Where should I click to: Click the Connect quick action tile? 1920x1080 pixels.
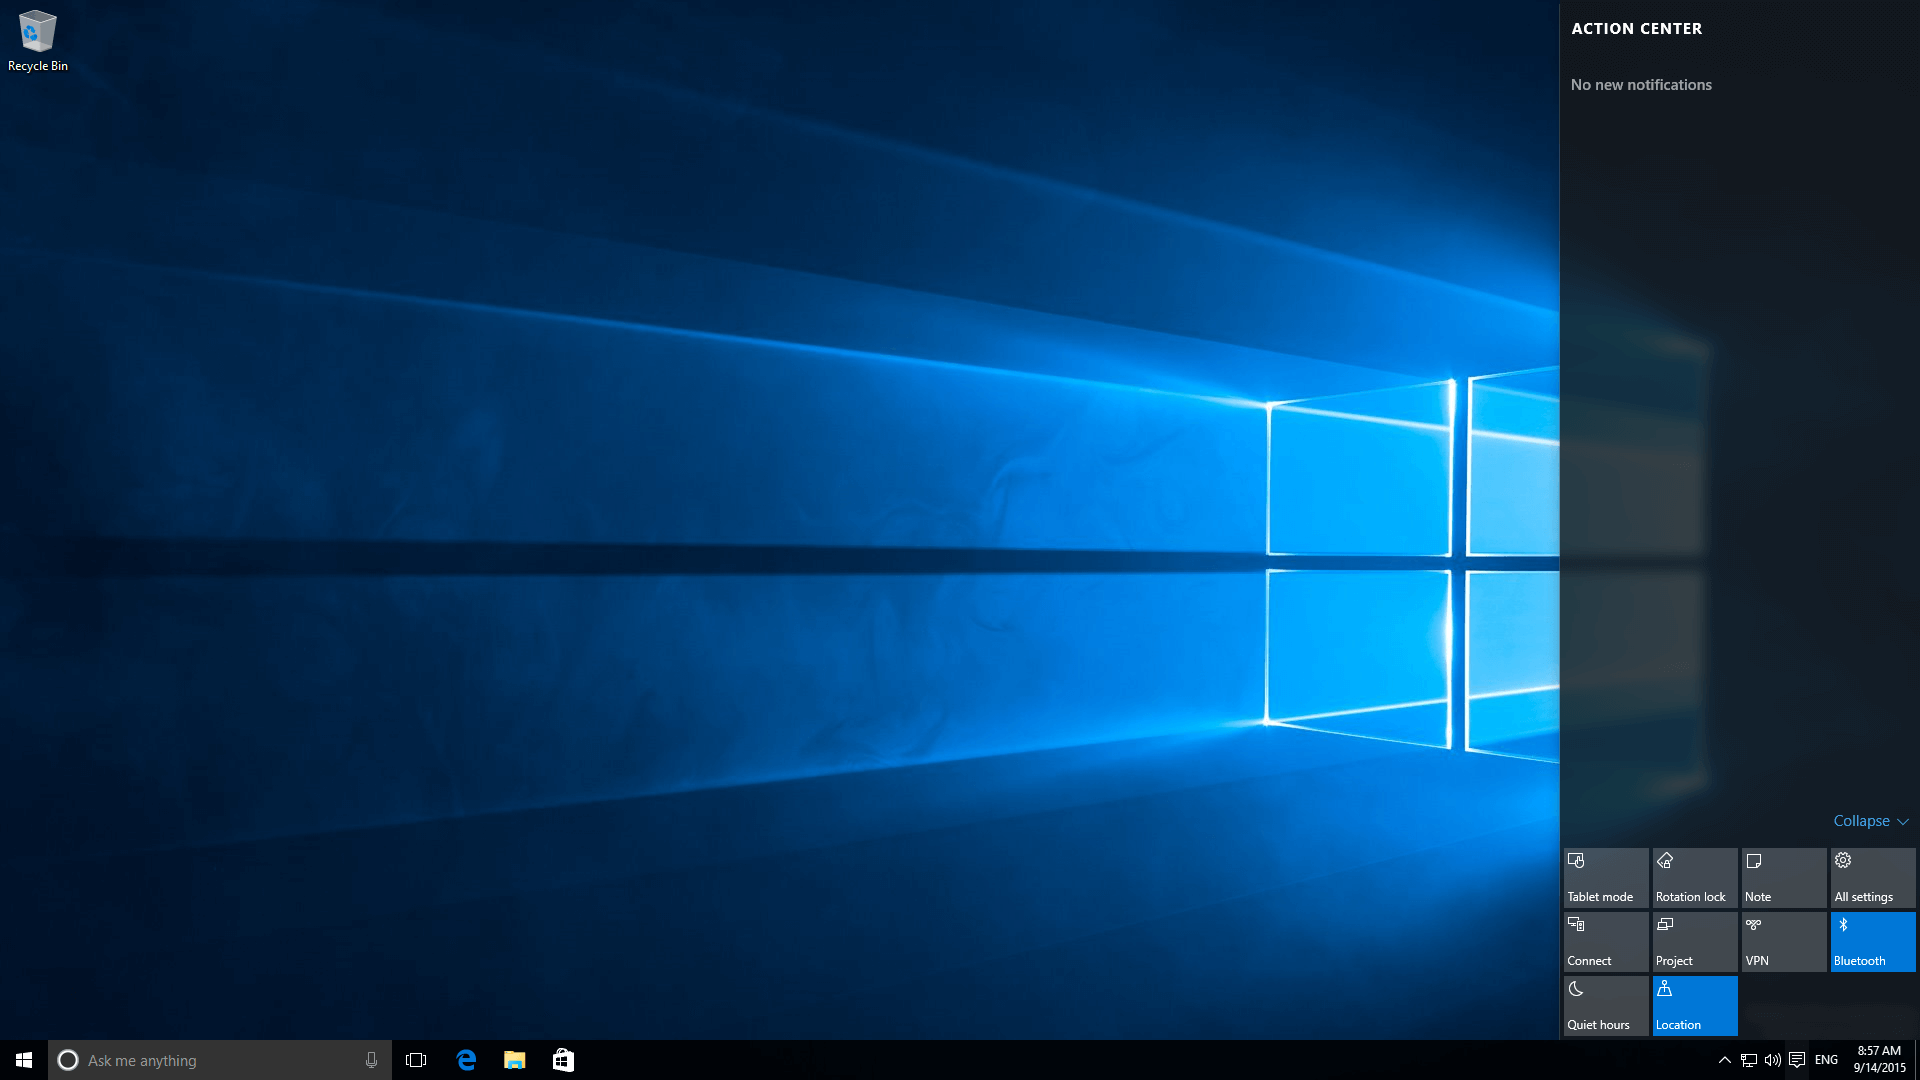coord(1606,942)
